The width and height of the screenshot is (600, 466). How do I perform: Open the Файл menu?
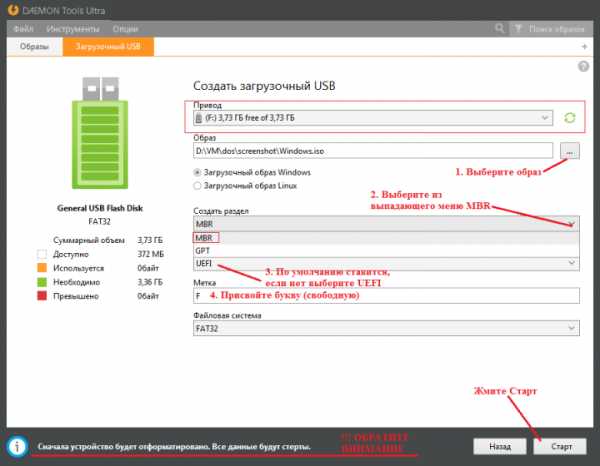23,29
